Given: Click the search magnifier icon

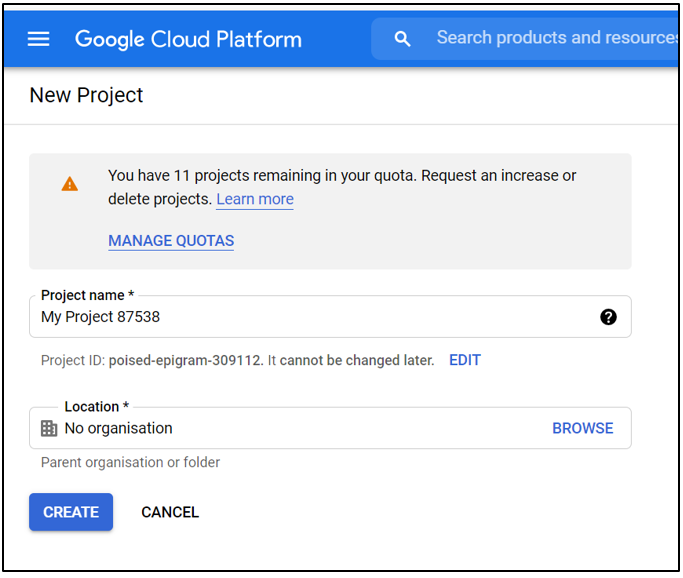Looking at the screenshot, I should tap(402, 39).
